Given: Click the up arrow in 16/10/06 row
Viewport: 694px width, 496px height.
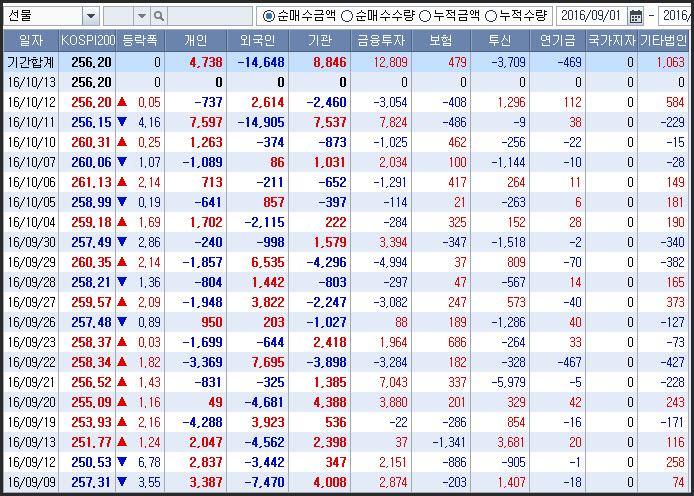Looking at the screenshot, I should (122, 182).
